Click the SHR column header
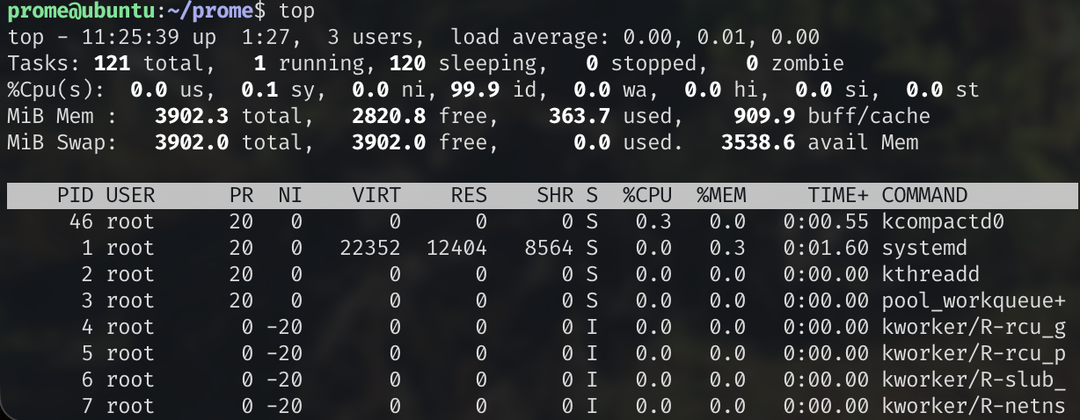The width and height of the screenshot is (1080, 420). point(553,195)
